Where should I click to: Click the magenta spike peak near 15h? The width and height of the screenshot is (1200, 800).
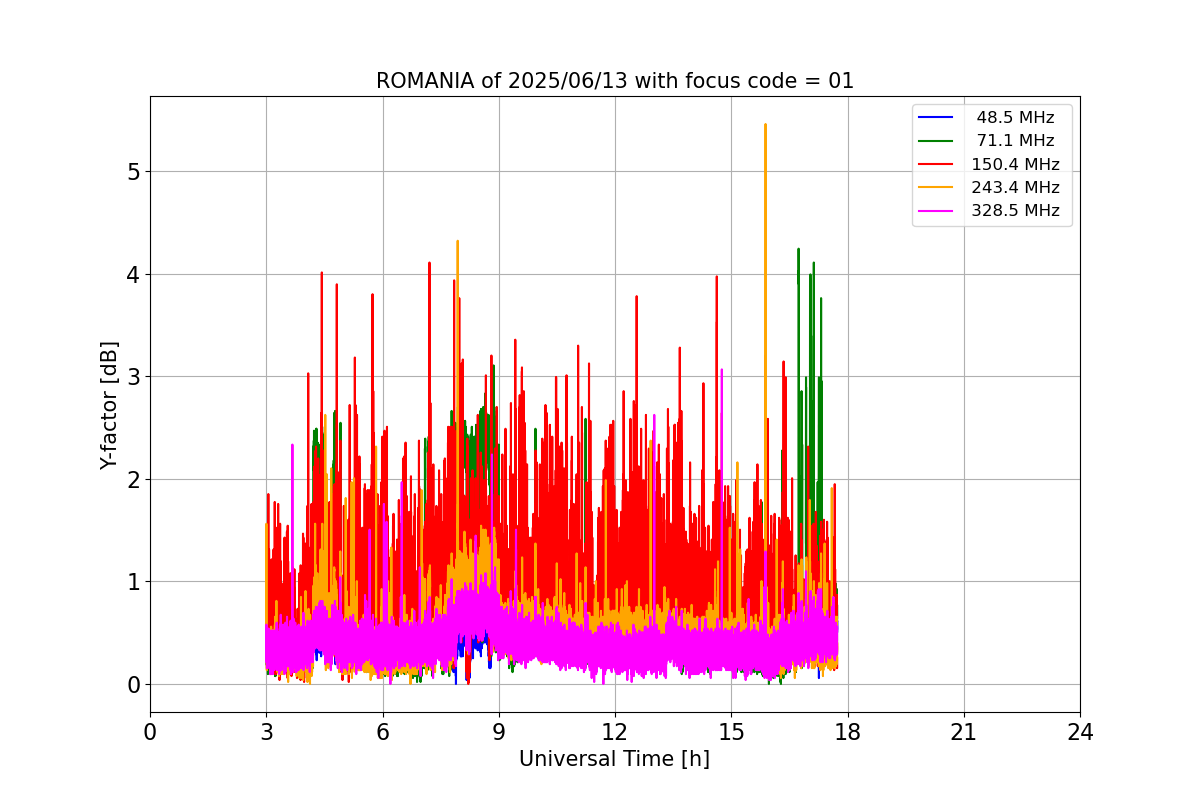click(721, 371)
